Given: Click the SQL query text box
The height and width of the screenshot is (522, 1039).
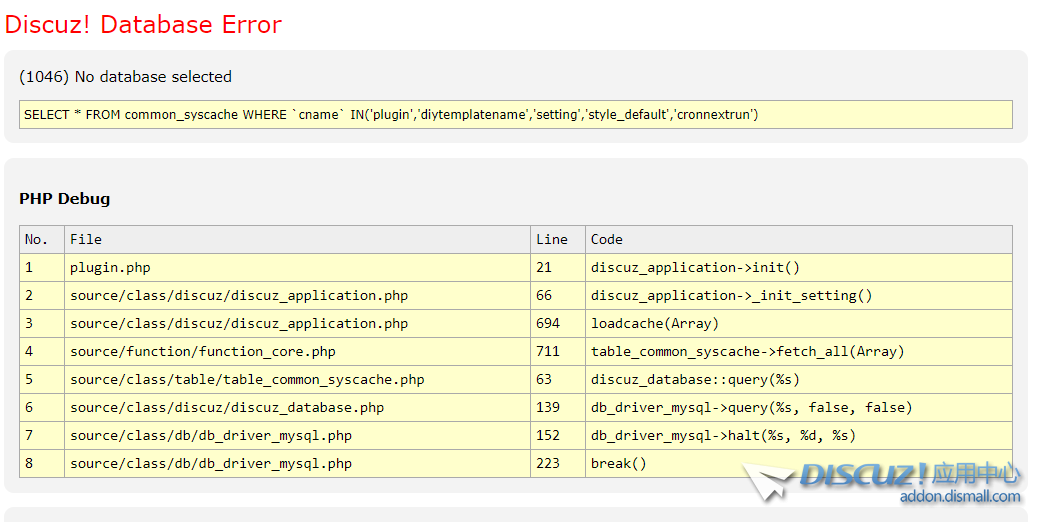Looking at the screenshot, I should click(x=516, y=115).
